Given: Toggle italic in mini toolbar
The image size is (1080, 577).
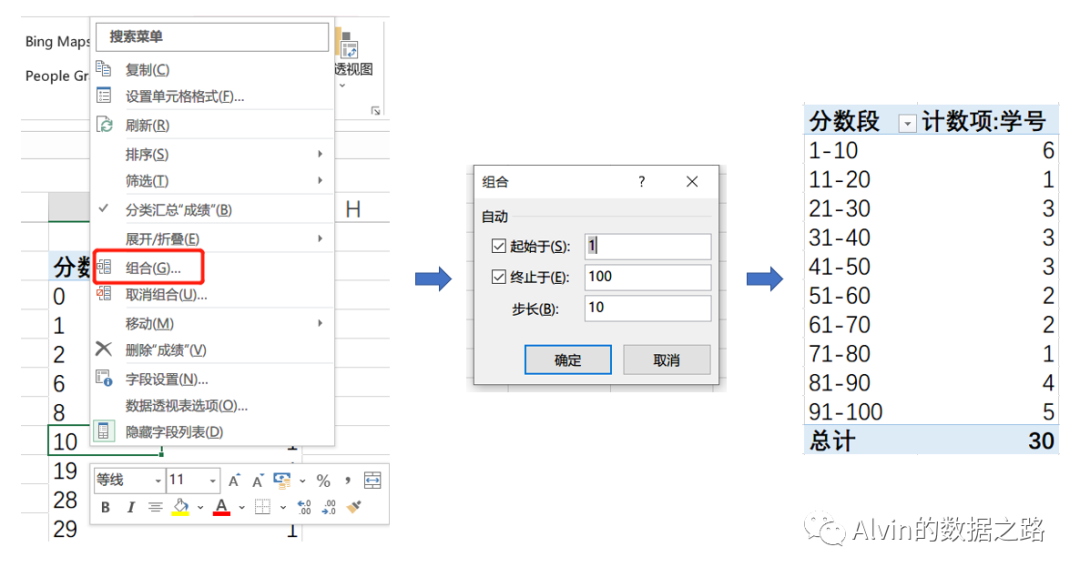Looking at the screenshot, I should click(130, 507).
